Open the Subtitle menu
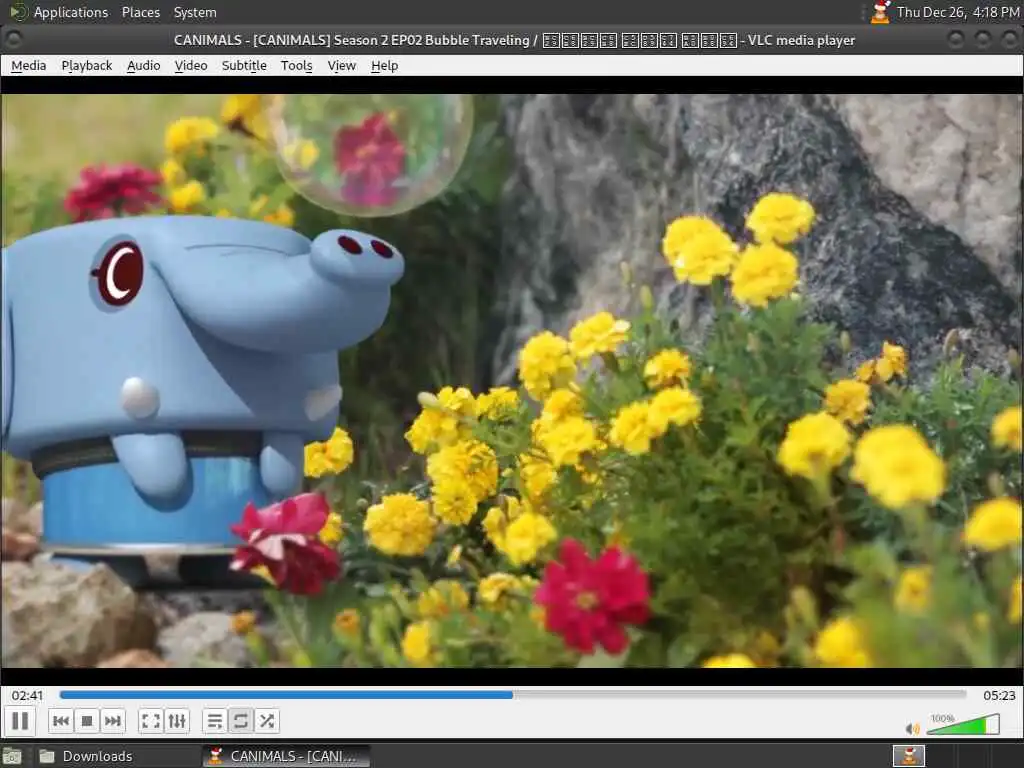Image resolution: width=1024 pixels, height=768 pixels. point(244,65)
